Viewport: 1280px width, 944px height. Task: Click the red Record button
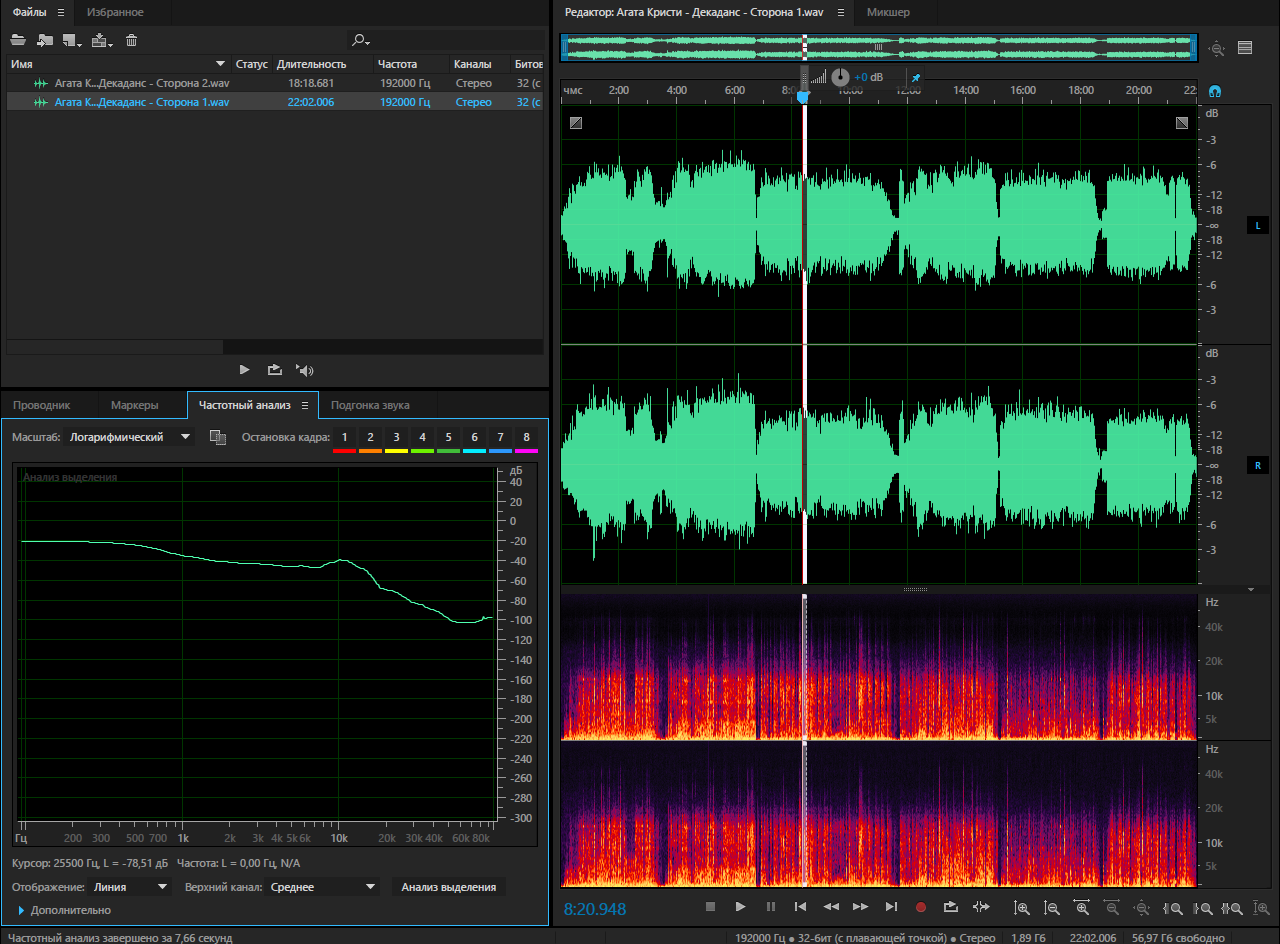coord(921,907)
